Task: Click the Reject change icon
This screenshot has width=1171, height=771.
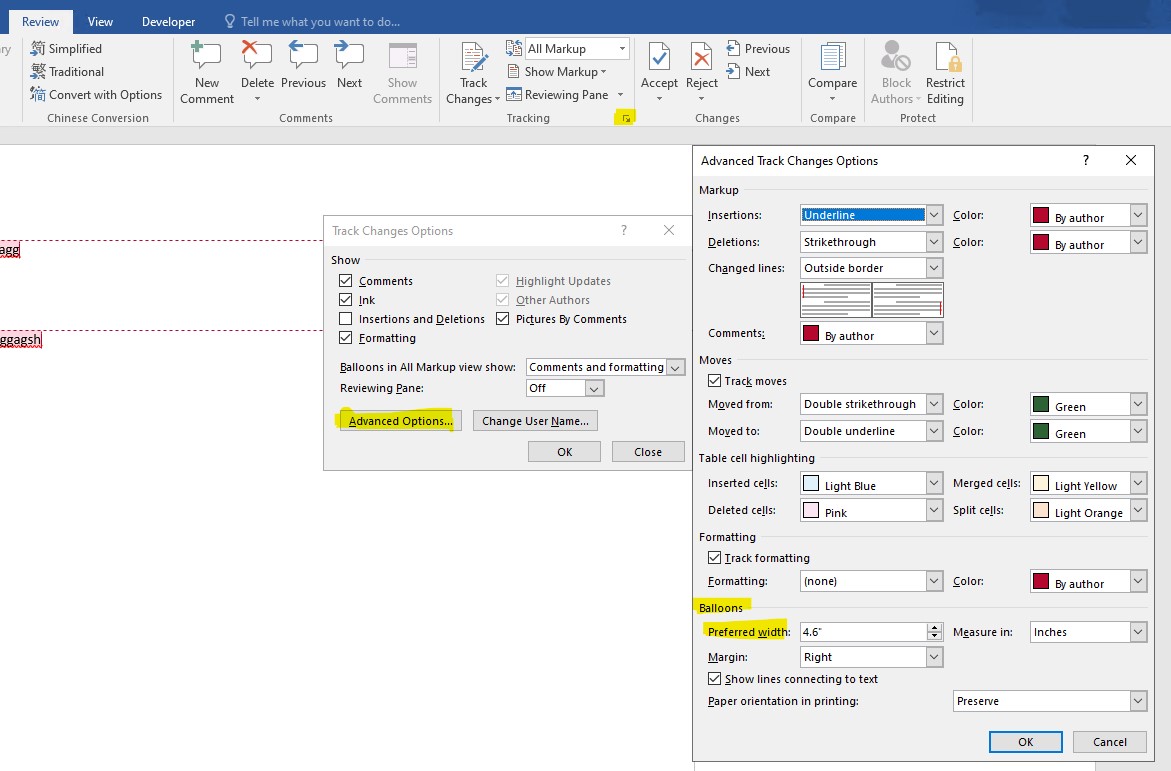Action: [x=702, y=58]
